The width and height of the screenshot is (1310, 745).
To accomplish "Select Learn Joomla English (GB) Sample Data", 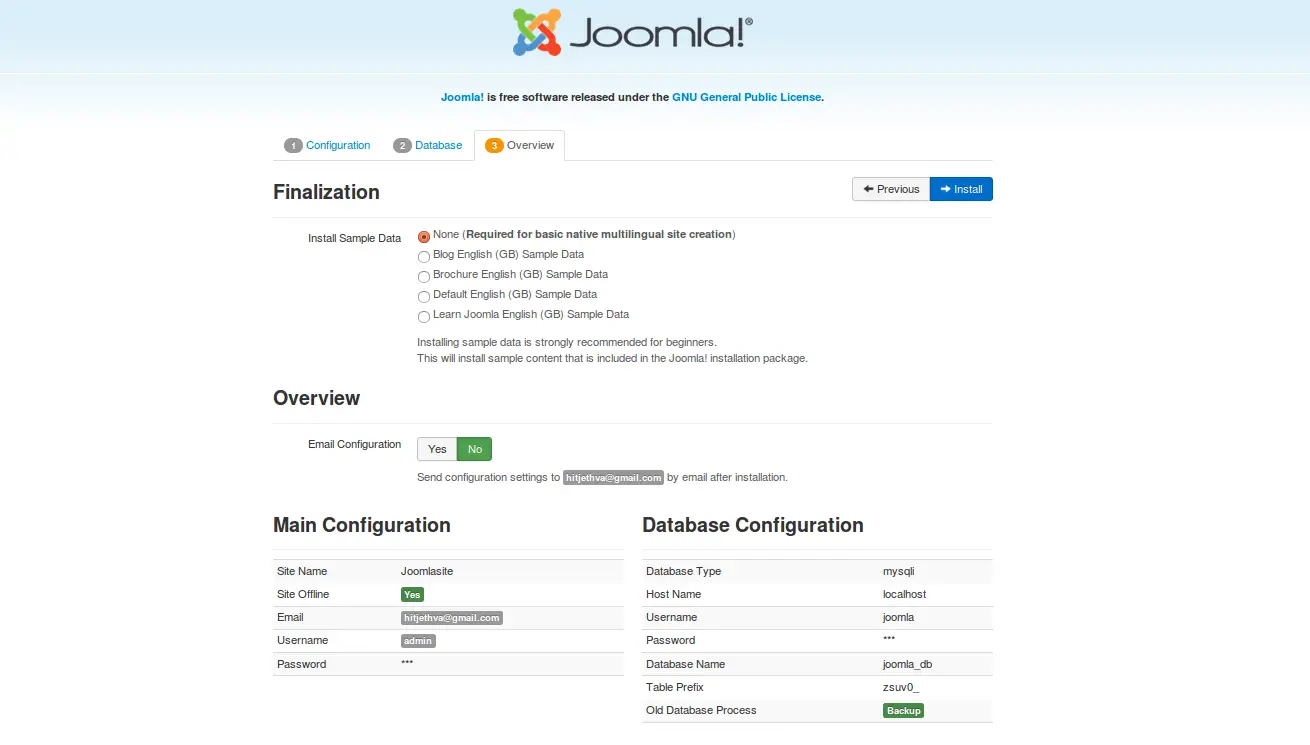I will tap(424, 317).
